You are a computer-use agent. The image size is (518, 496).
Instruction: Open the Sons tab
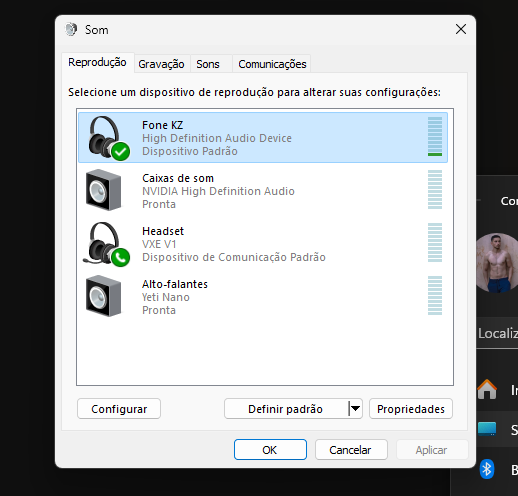(x=208, y=64)
